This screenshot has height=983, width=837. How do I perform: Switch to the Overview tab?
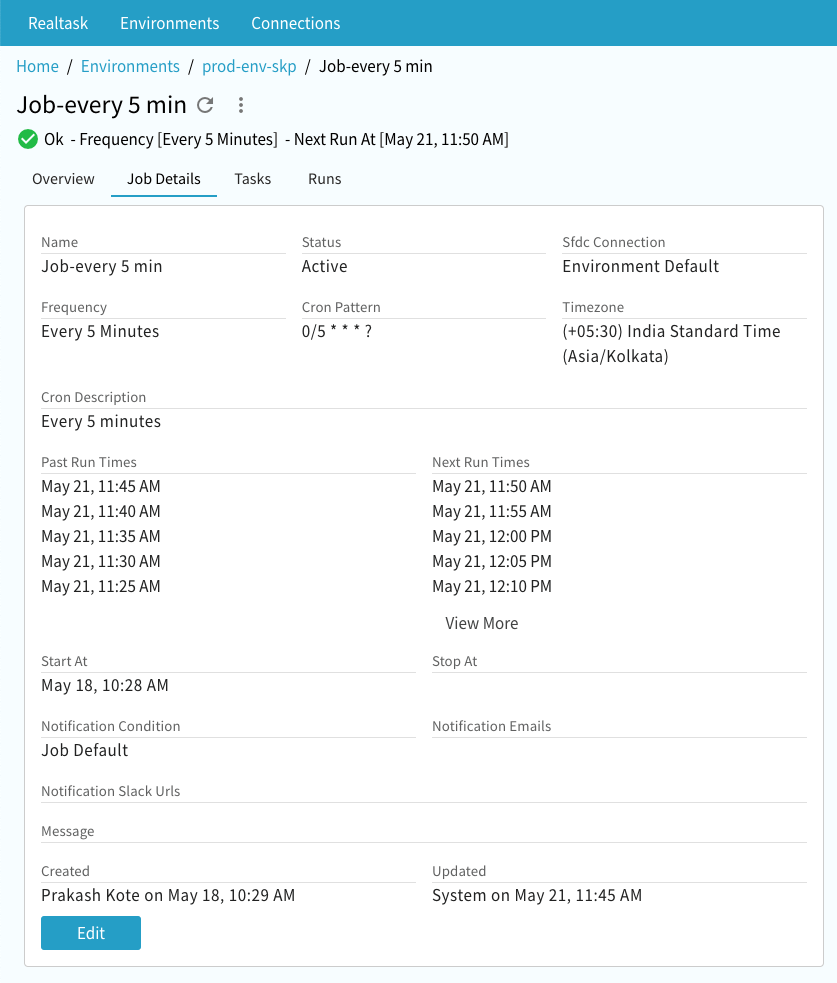pyautogui.click(x=63, y=179)
